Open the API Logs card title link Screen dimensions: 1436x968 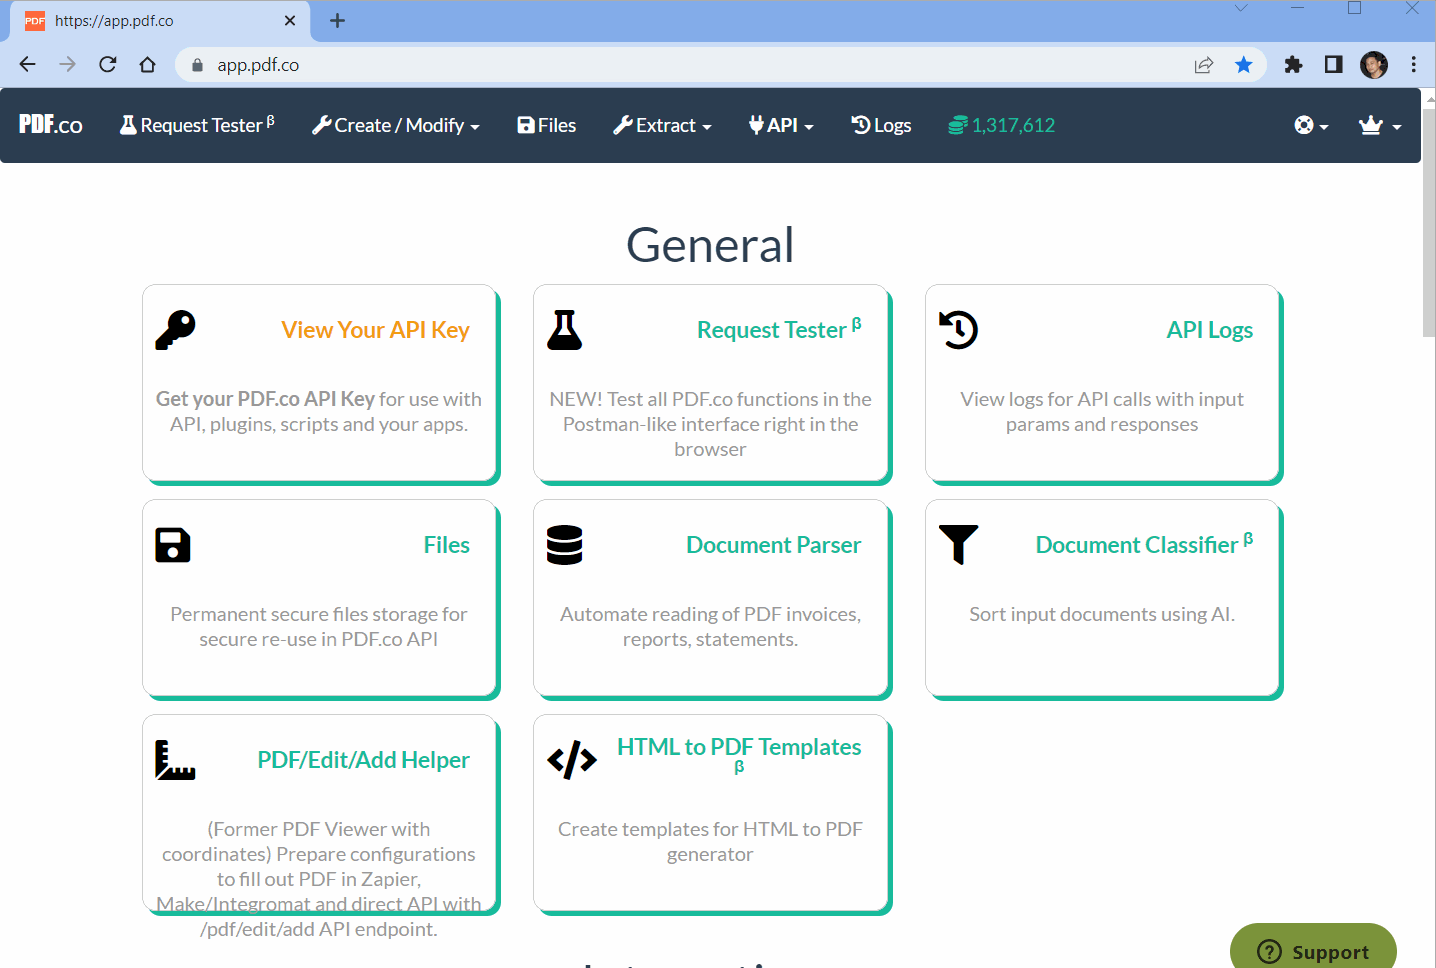[x=1209, y=330]
